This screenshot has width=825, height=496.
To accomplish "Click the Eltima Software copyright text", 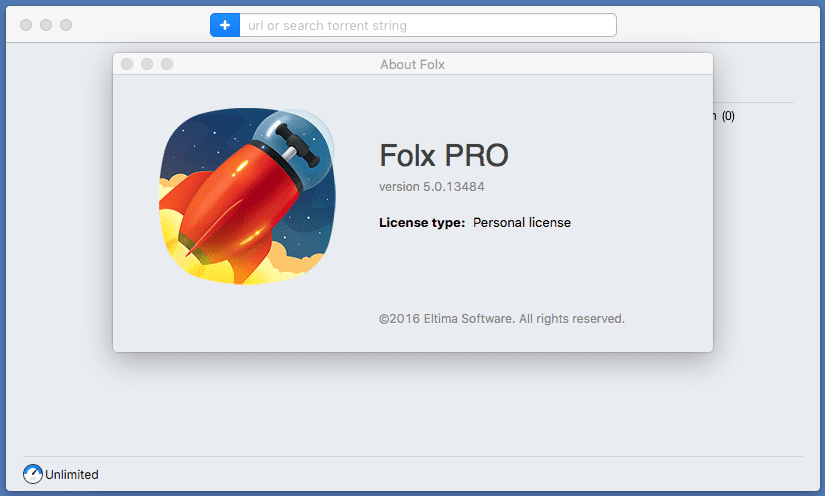I will click(501, 319).
